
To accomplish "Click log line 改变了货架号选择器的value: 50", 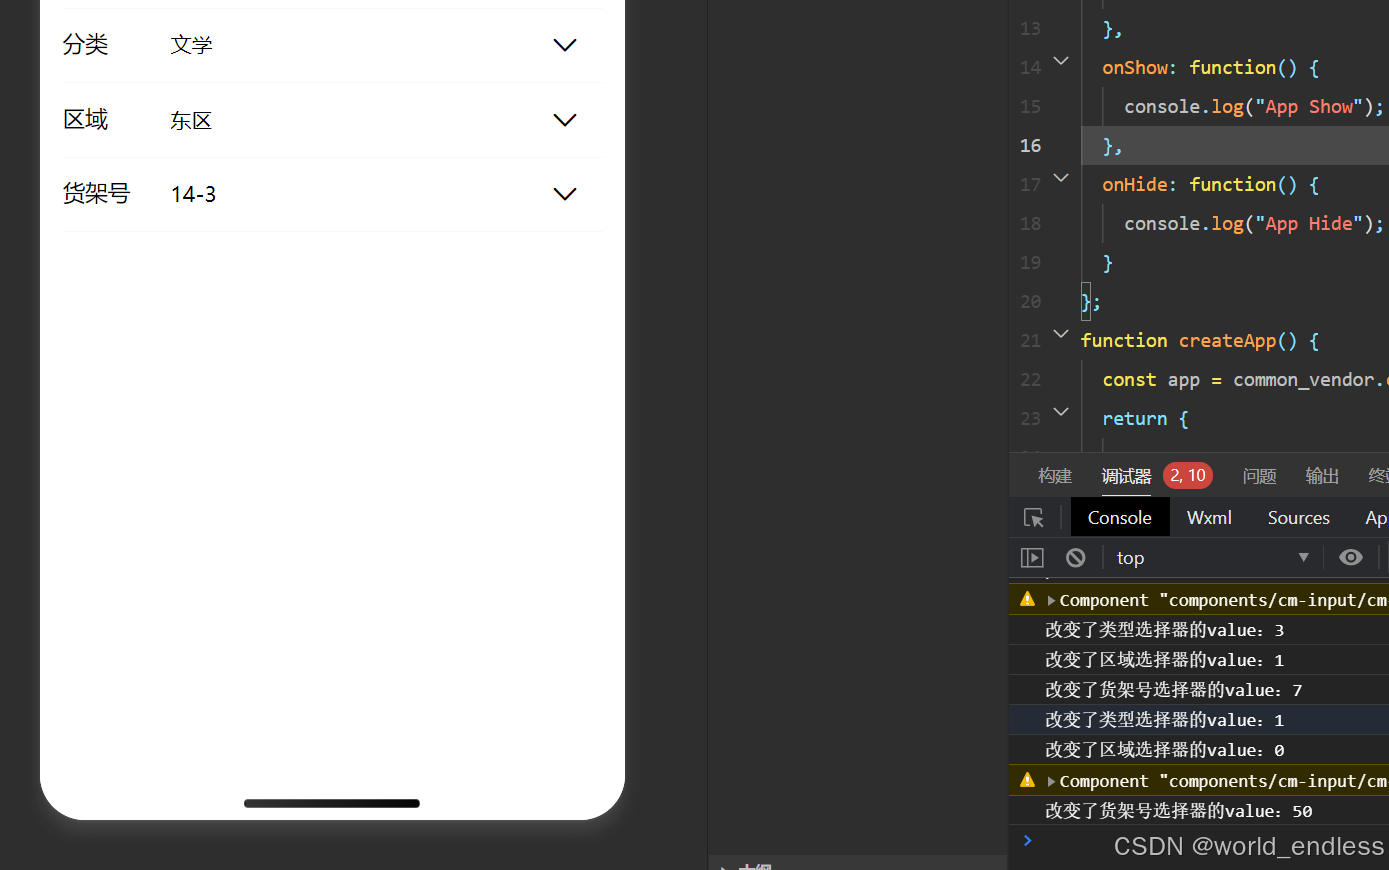I will pyautogui.click(x=1178, y=811).
